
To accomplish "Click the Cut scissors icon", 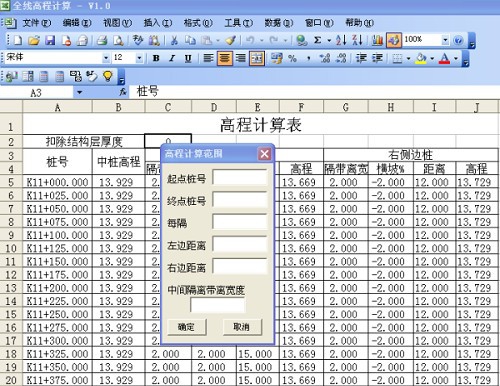I will click(174, 40).
